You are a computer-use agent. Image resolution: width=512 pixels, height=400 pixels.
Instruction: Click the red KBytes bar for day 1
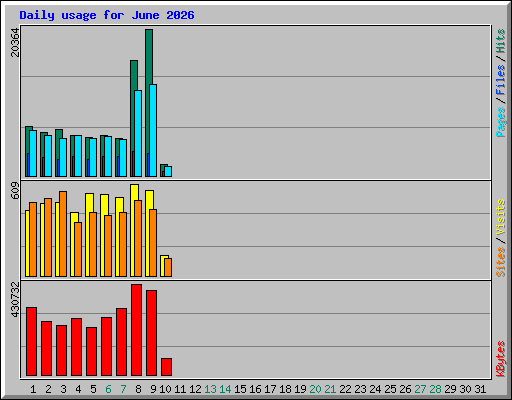coord(31,342)
